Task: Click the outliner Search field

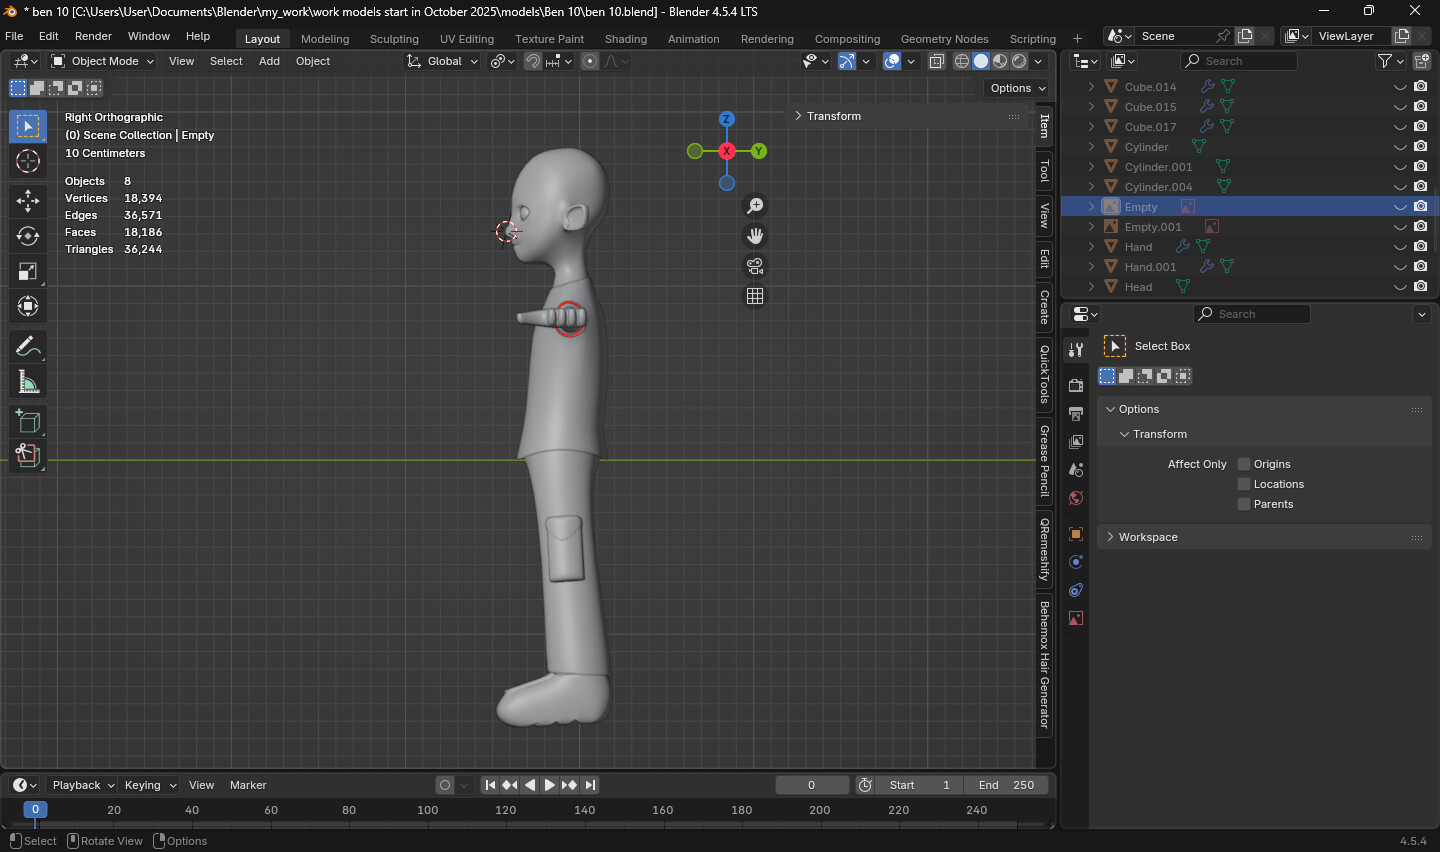Action: pos(1238,61)
